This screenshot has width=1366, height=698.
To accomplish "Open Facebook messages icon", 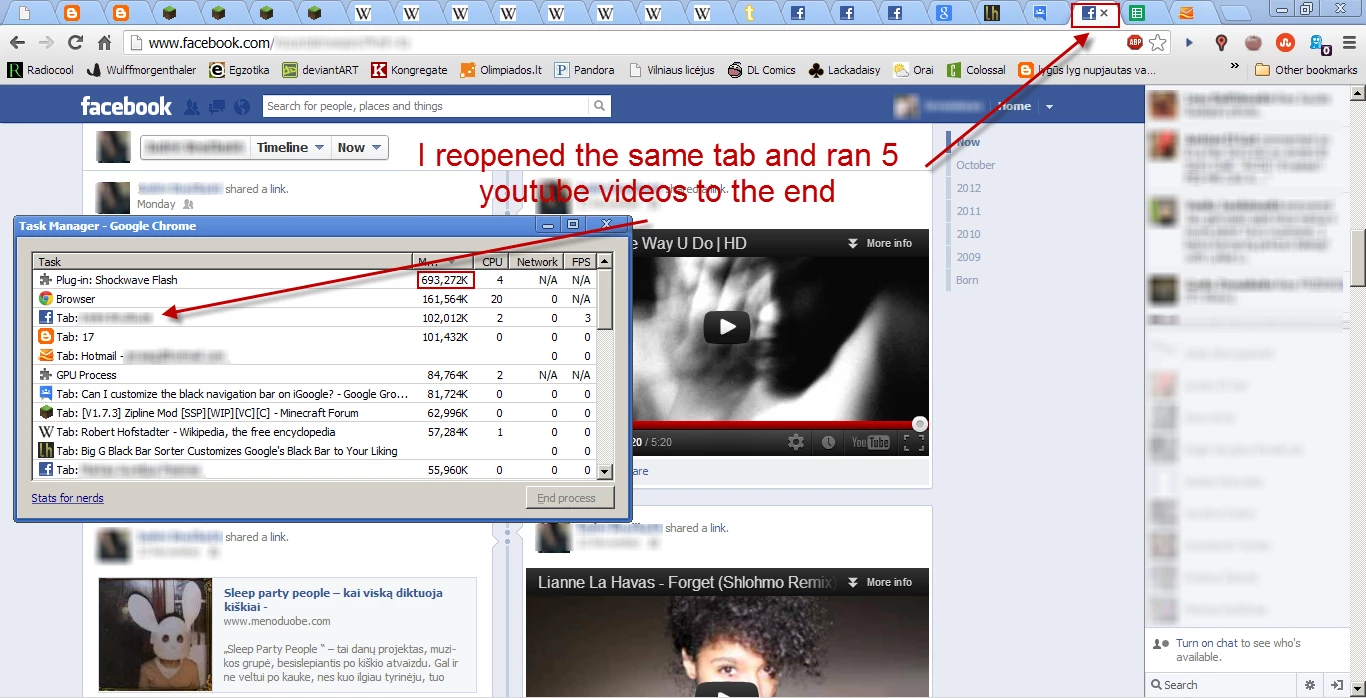I will tap(215, 106).
